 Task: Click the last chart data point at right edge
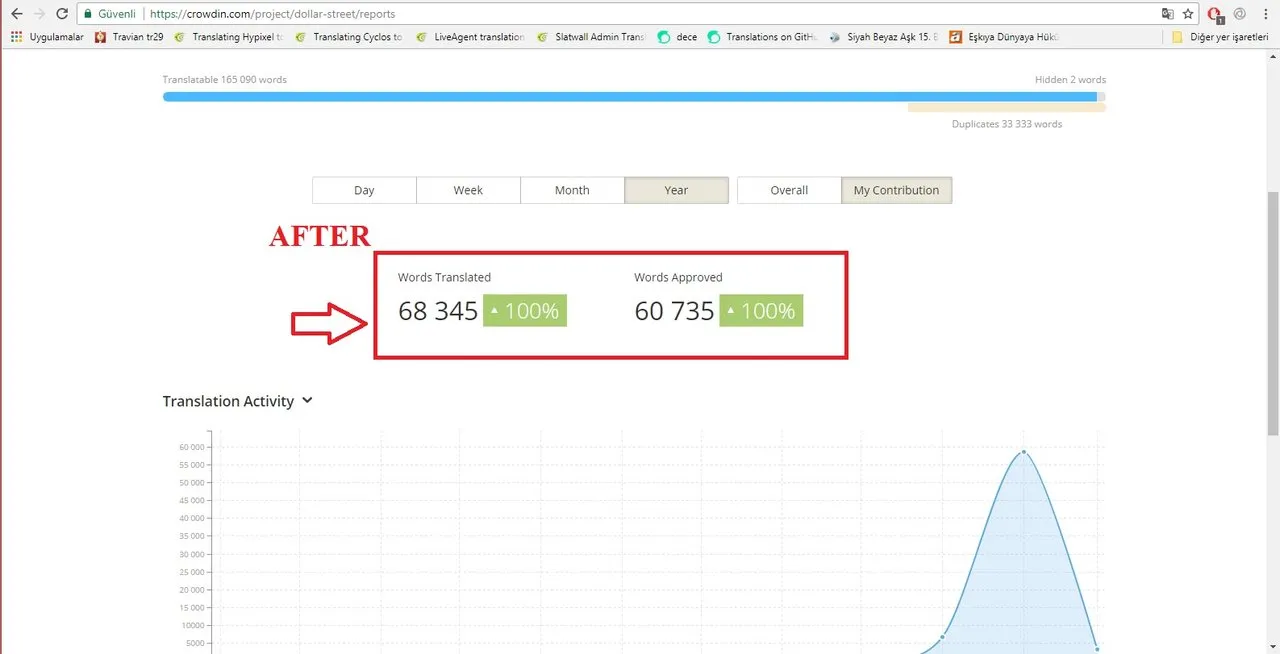(1097, 649)
